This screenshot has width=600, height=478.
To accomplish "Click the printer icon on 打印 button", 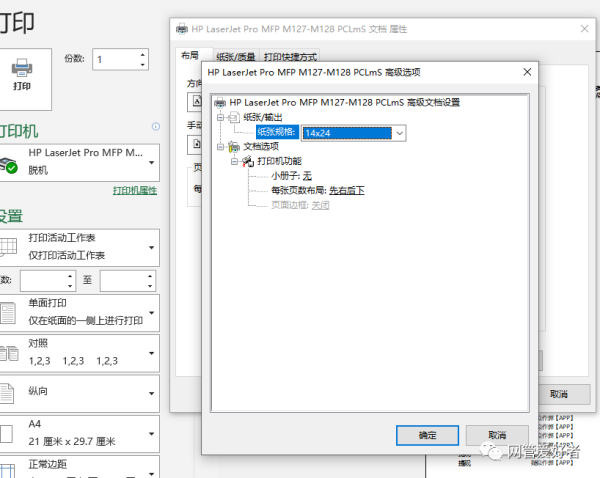I will click(22, 68).
